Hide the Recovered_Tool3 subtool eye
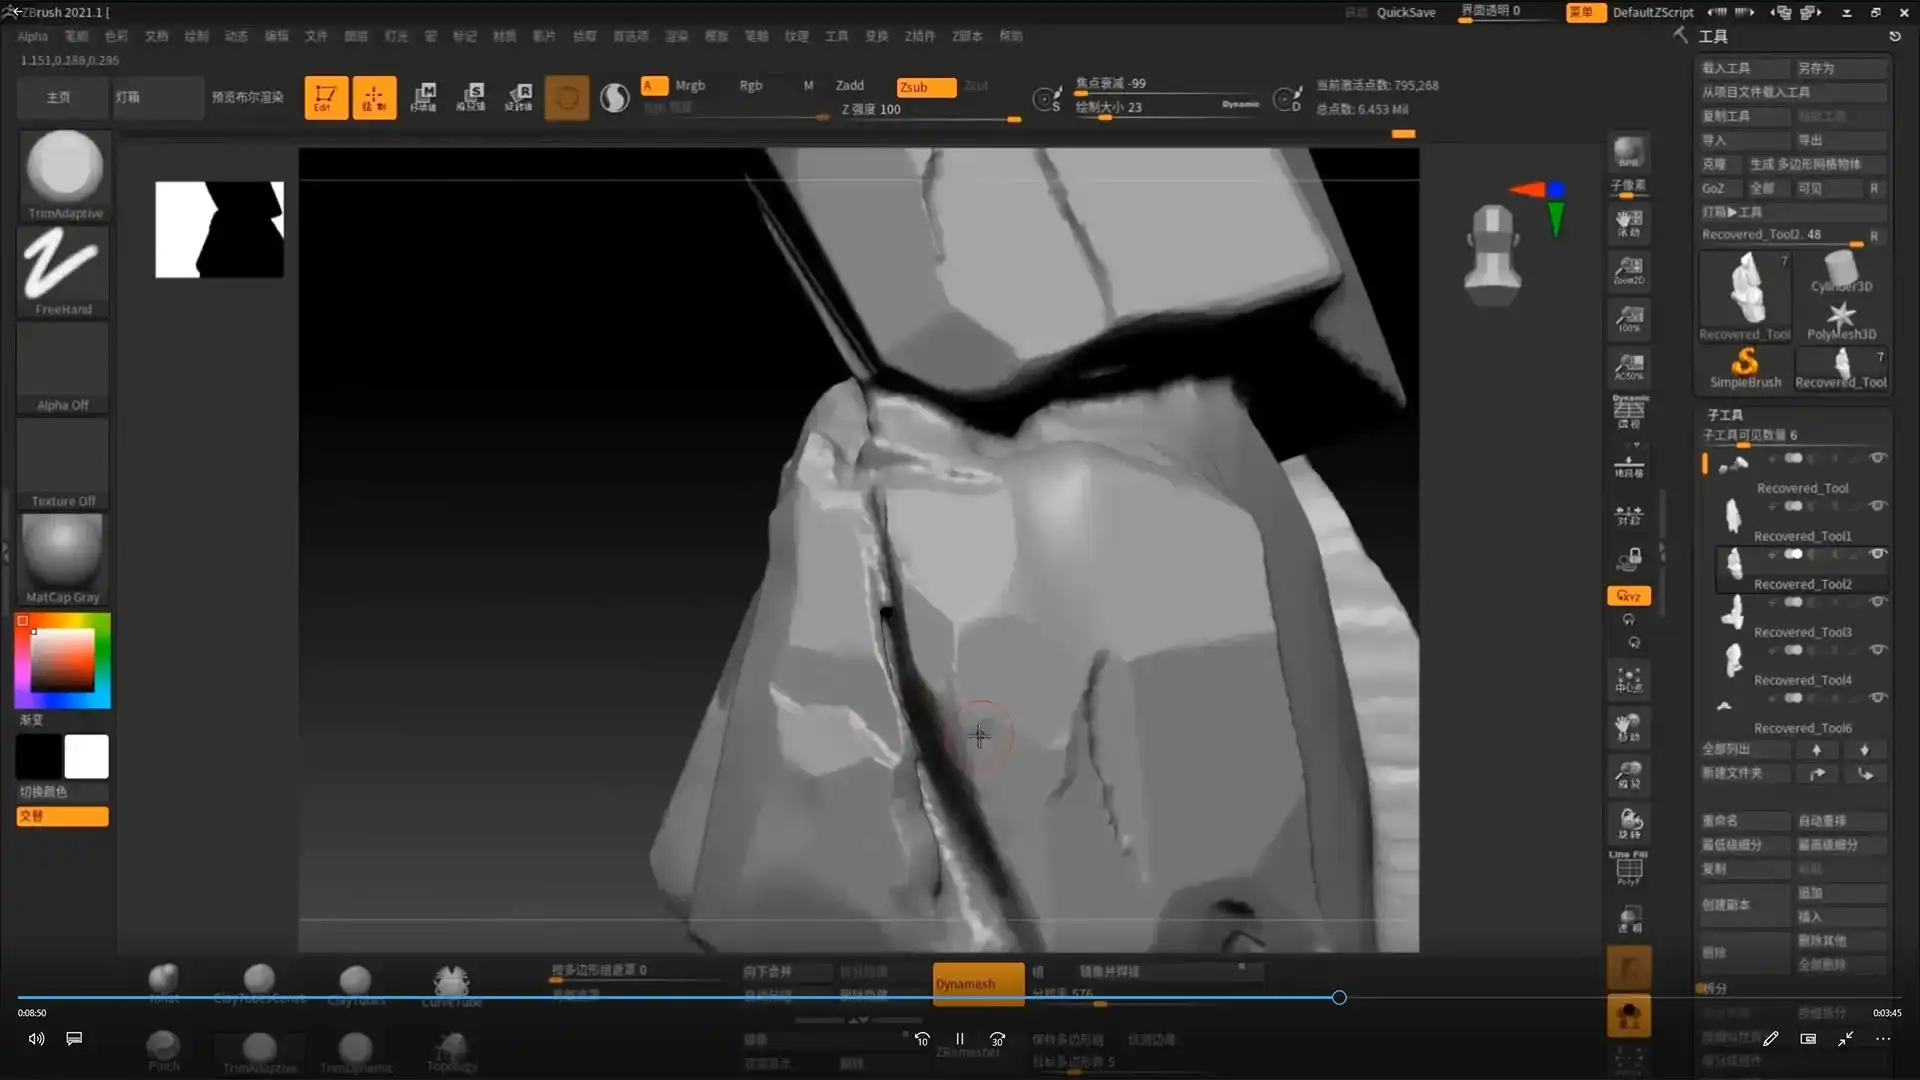 1878,602
